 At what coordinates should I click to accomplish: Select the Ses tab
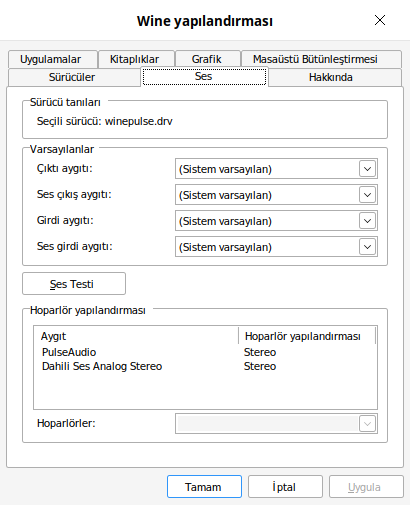pos(205,77)
